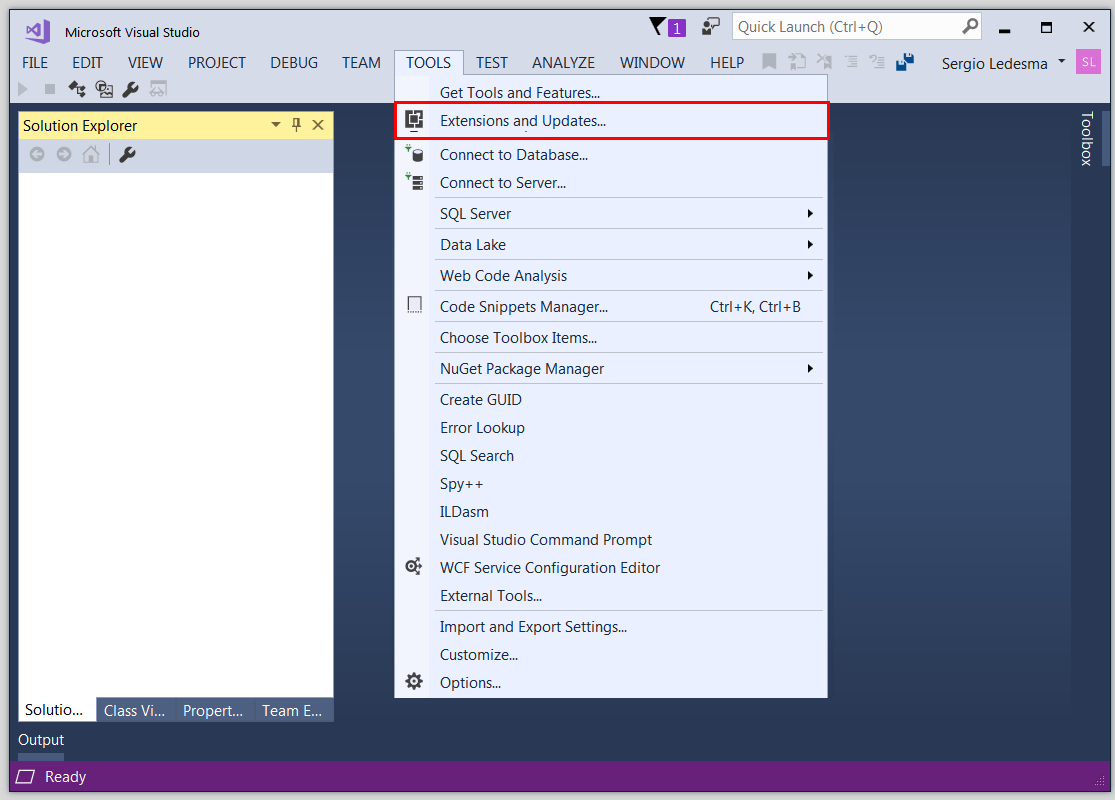
Task: Click the Options gear icon
Action: click(x=414, y=681)
